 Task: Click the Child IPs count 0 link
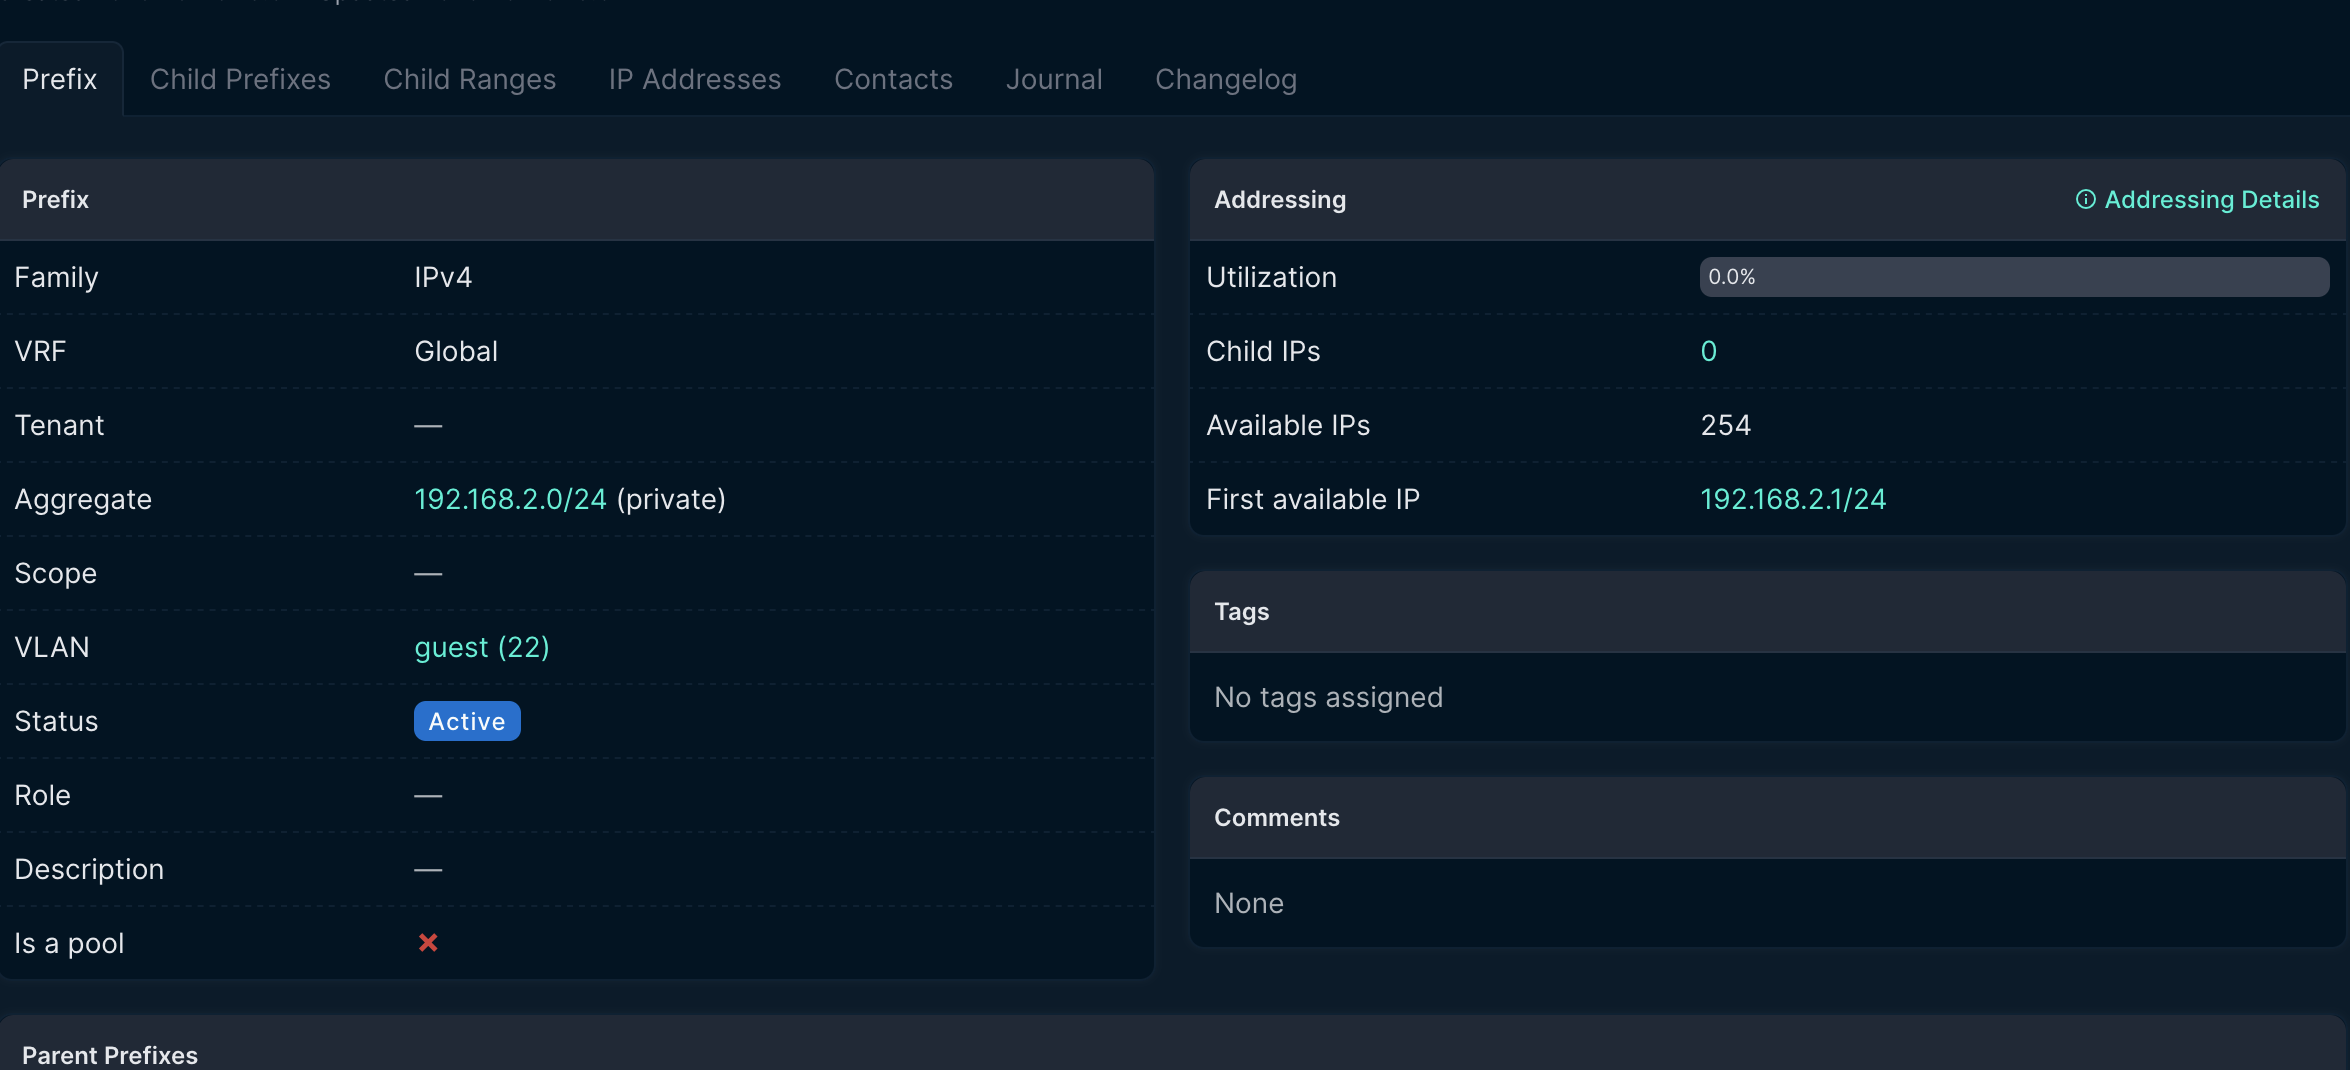click(x=1708, y=351)
